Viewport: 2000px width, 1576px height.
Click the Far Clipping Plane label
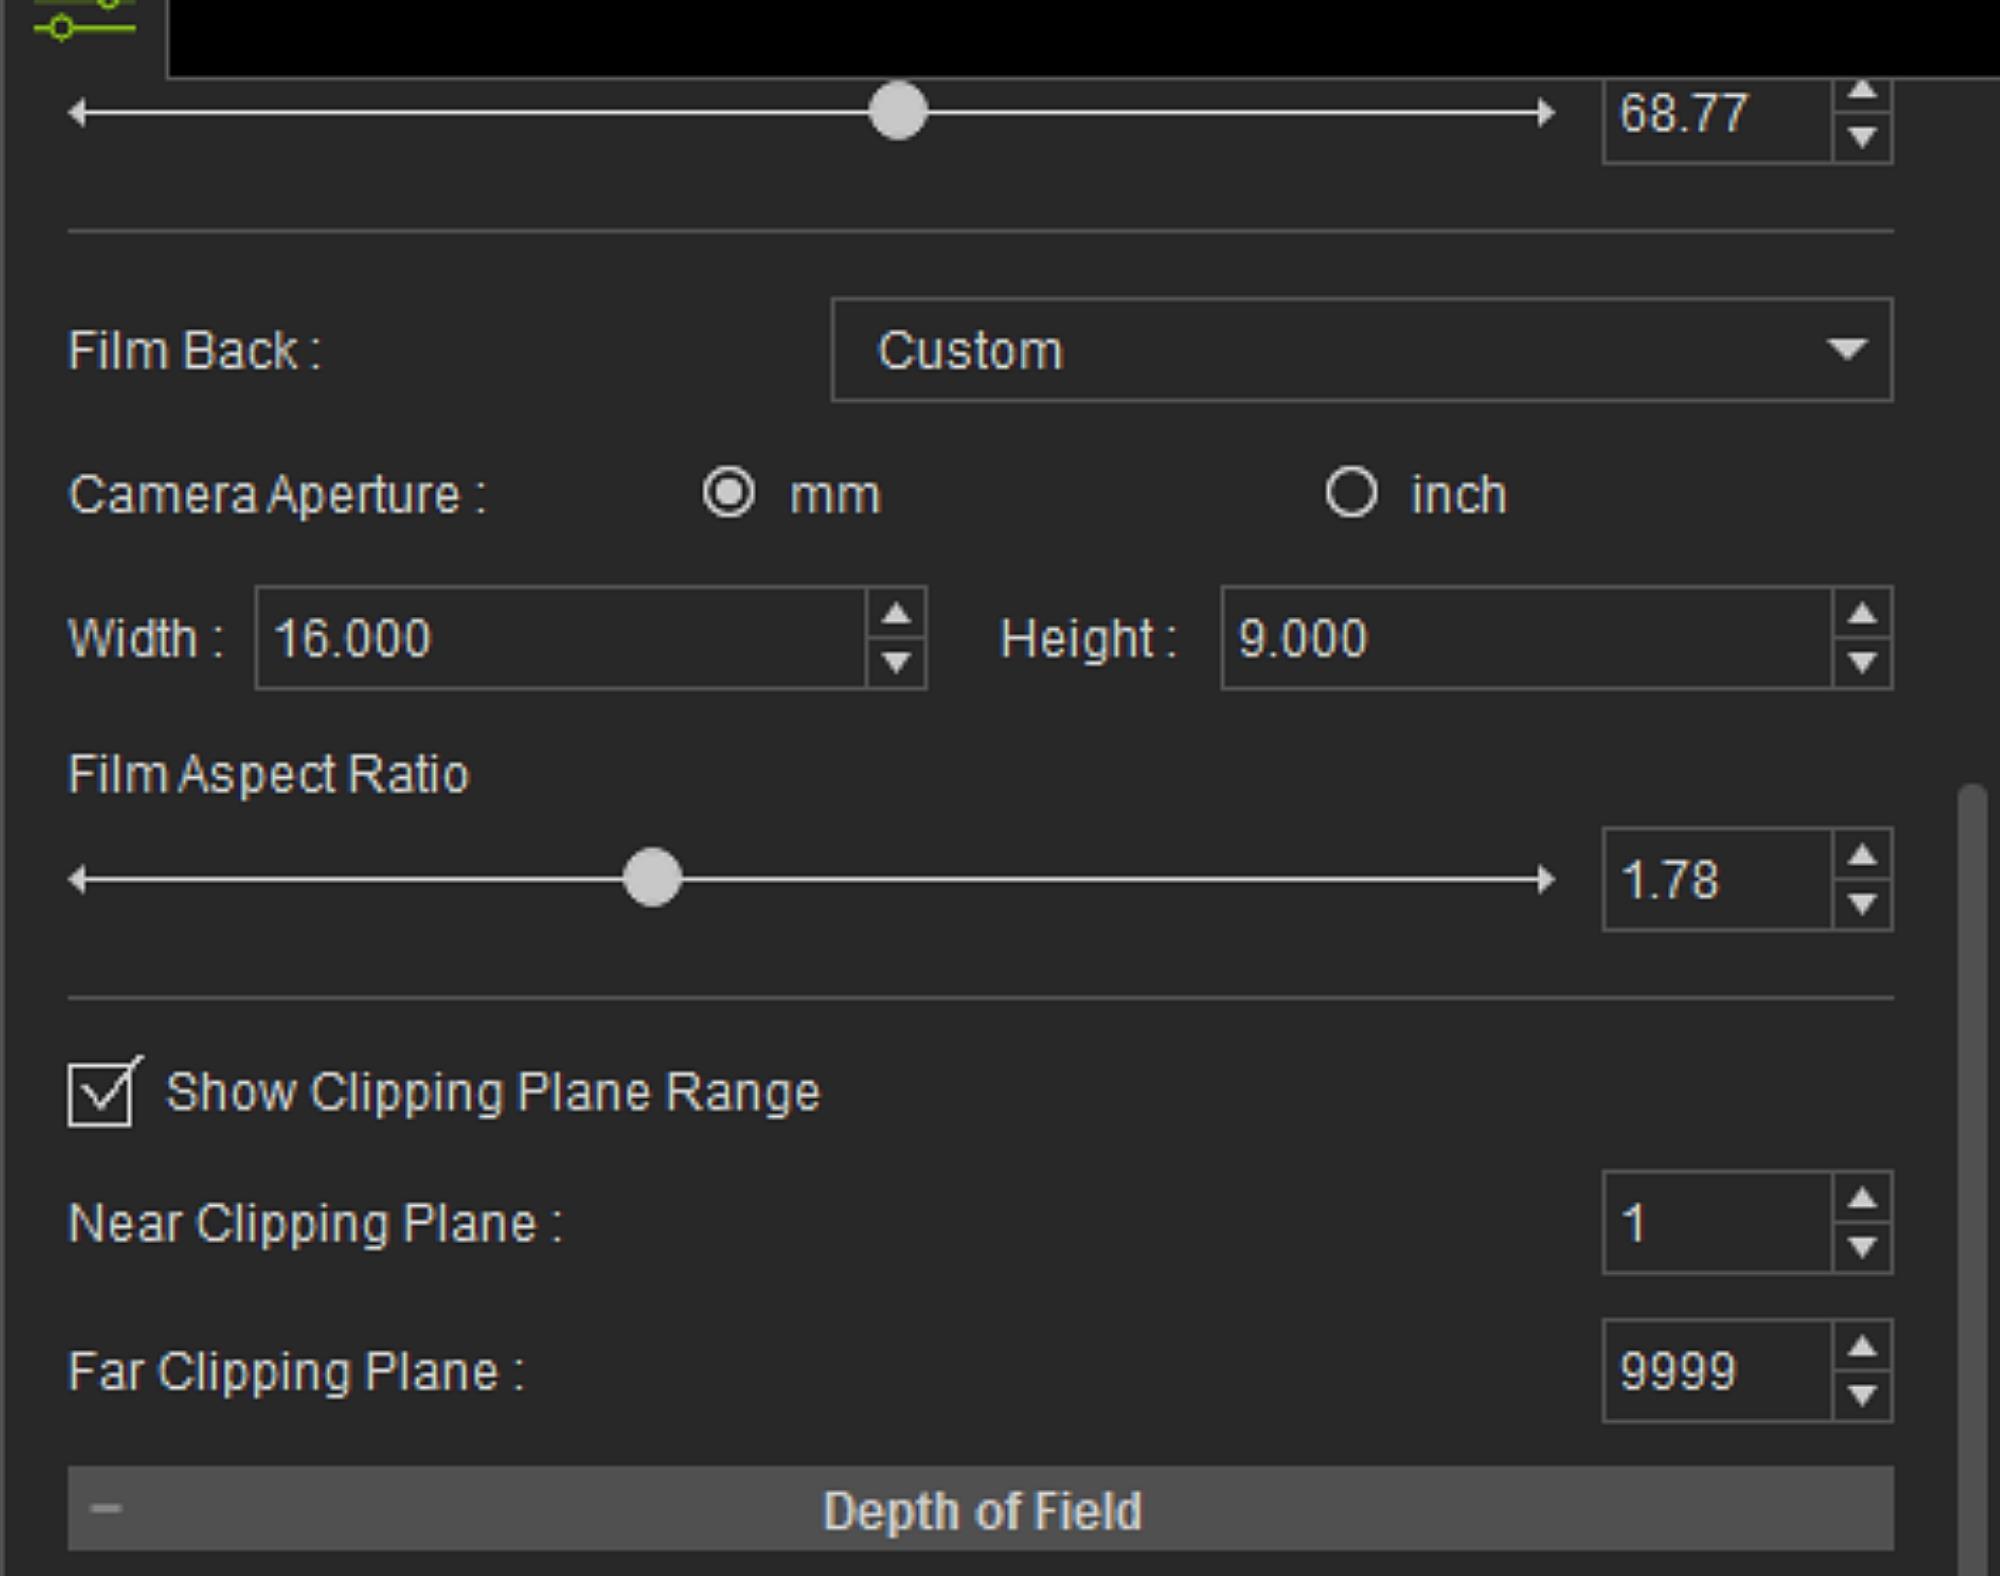tap(296, 1371)
